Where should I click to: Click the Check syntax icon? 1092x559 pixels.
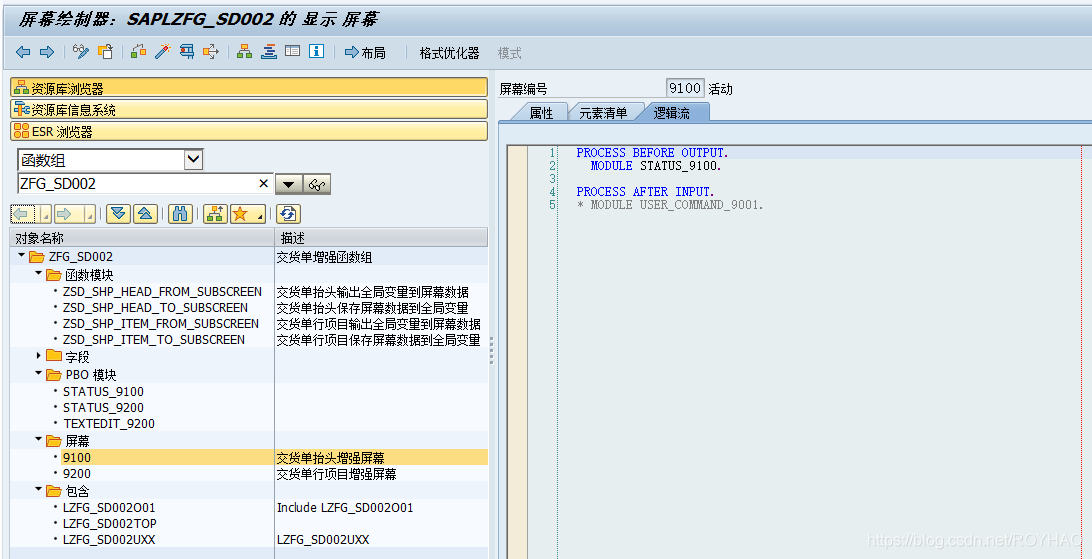pyautogui.click(x=139, y=52)
